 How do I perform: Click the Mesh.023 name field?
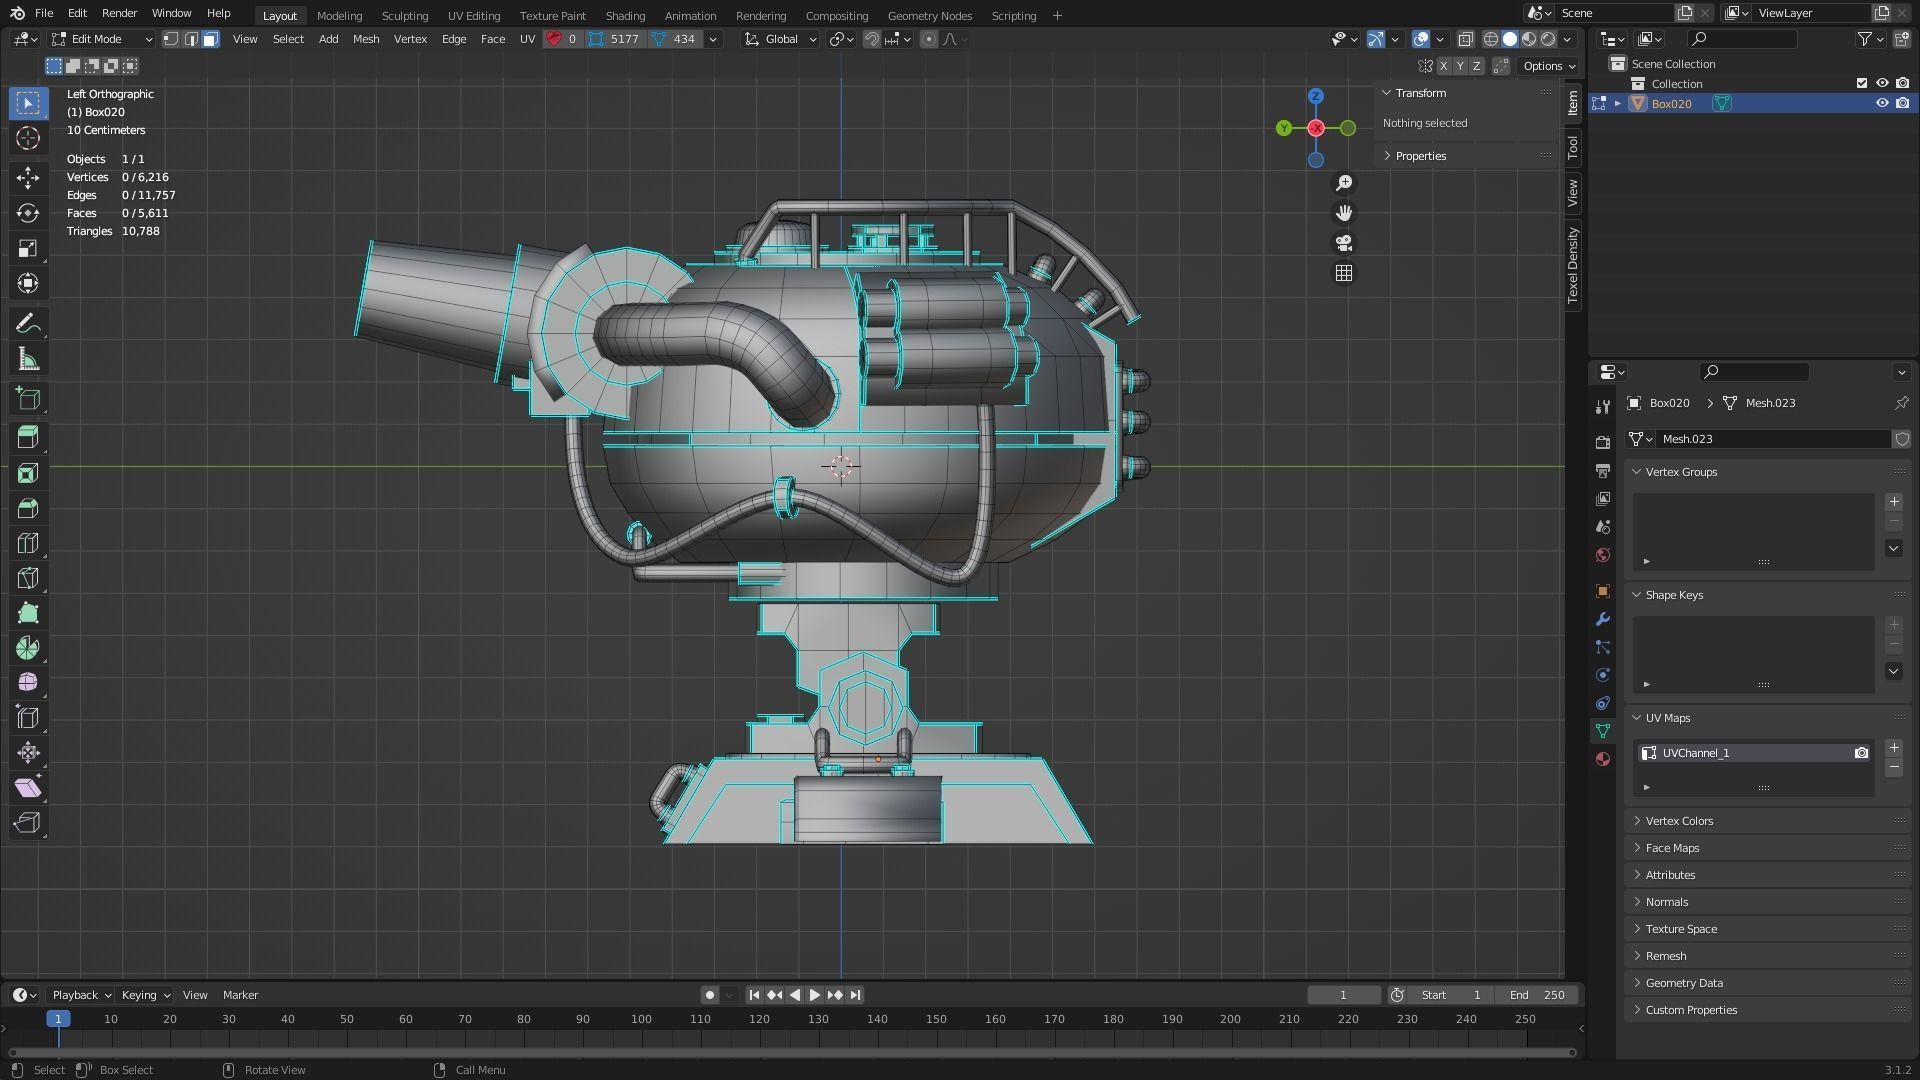click(x=1773, y=439)
